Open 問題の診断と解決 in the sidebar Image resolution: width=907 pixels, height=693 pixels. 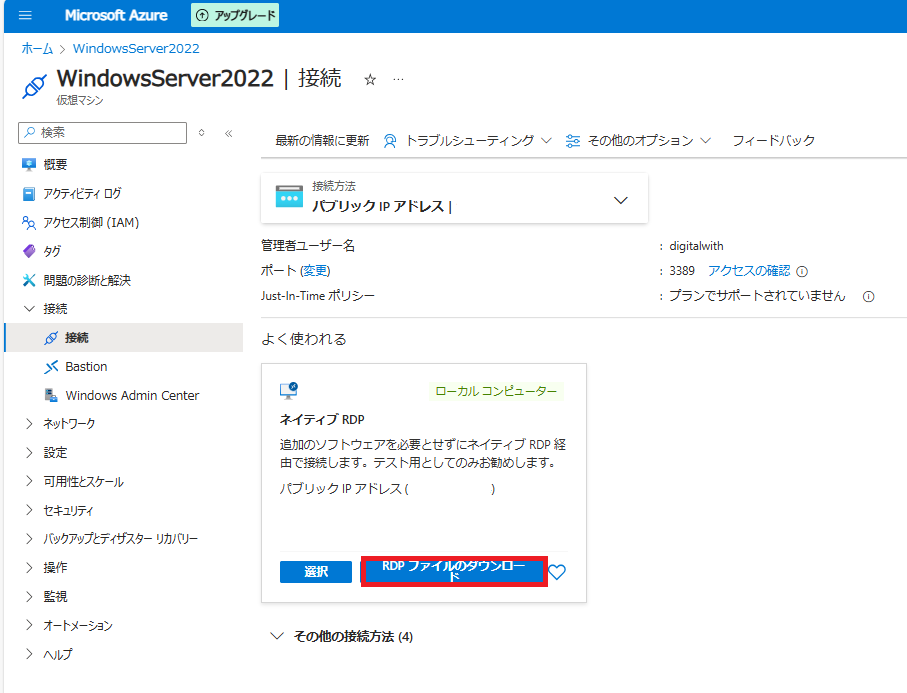coord(87,281)
